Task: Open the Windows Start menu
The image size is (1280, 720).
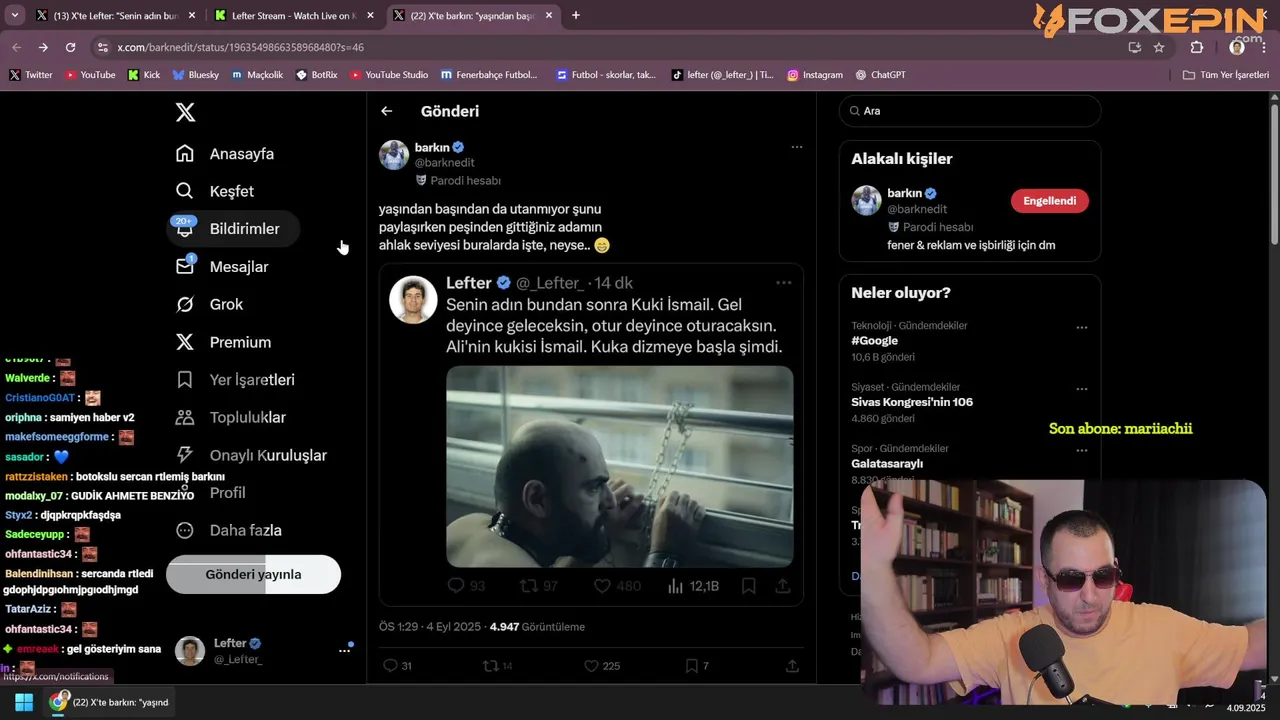Action: tap(24, 702)
